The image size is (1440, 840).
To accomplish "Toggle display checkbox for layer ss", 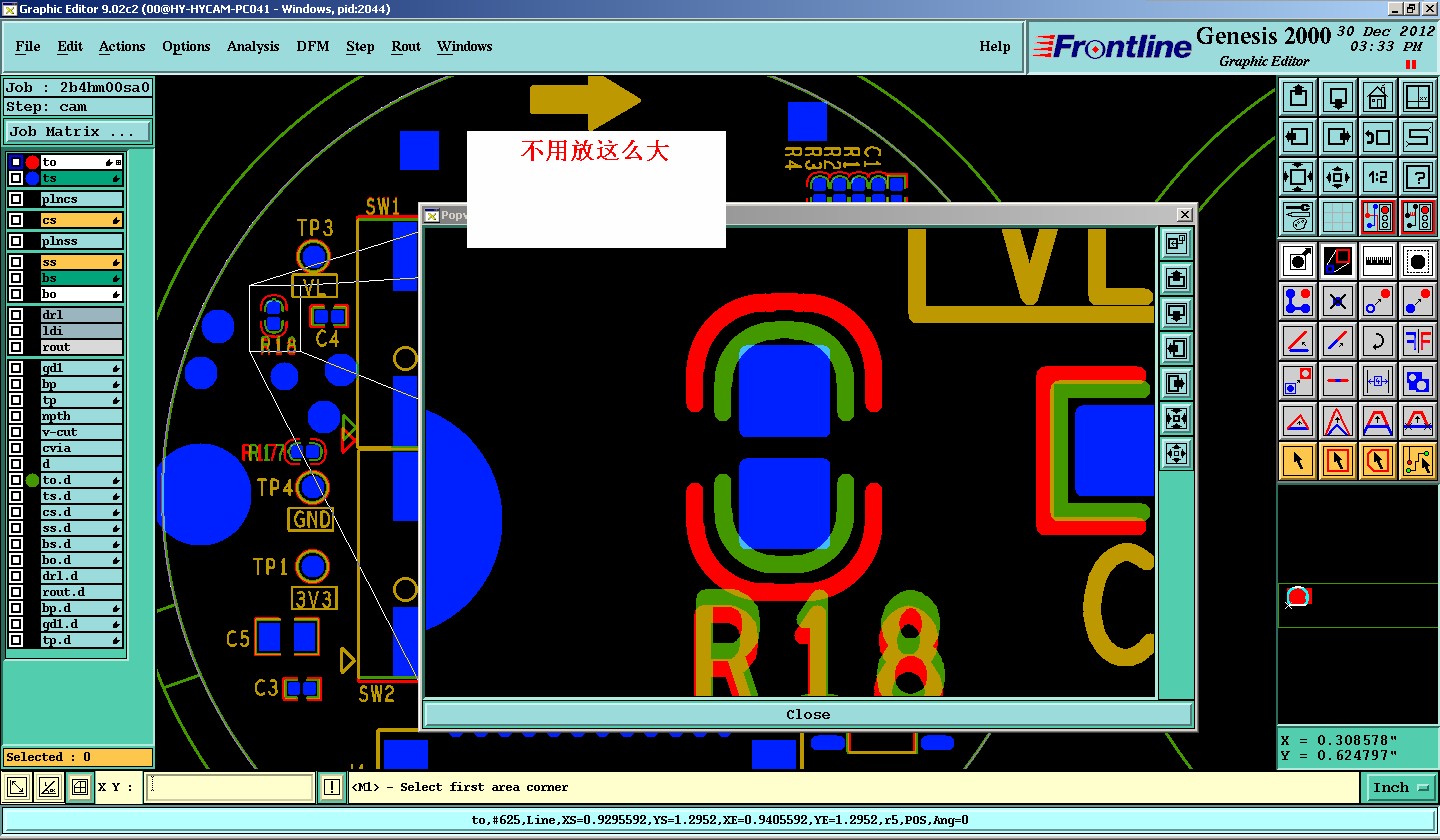I will click(x=16, y=262).
